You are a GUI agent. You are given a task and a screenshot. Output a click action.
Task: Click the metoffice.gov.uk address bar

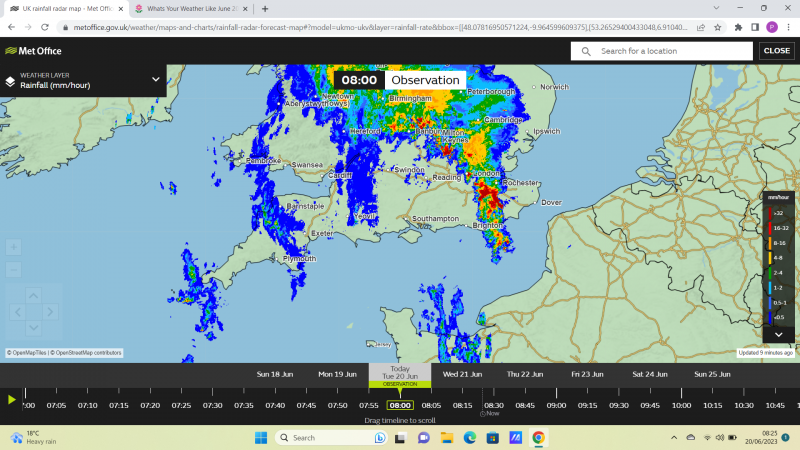pyautogui.click(x=380, y=27)
